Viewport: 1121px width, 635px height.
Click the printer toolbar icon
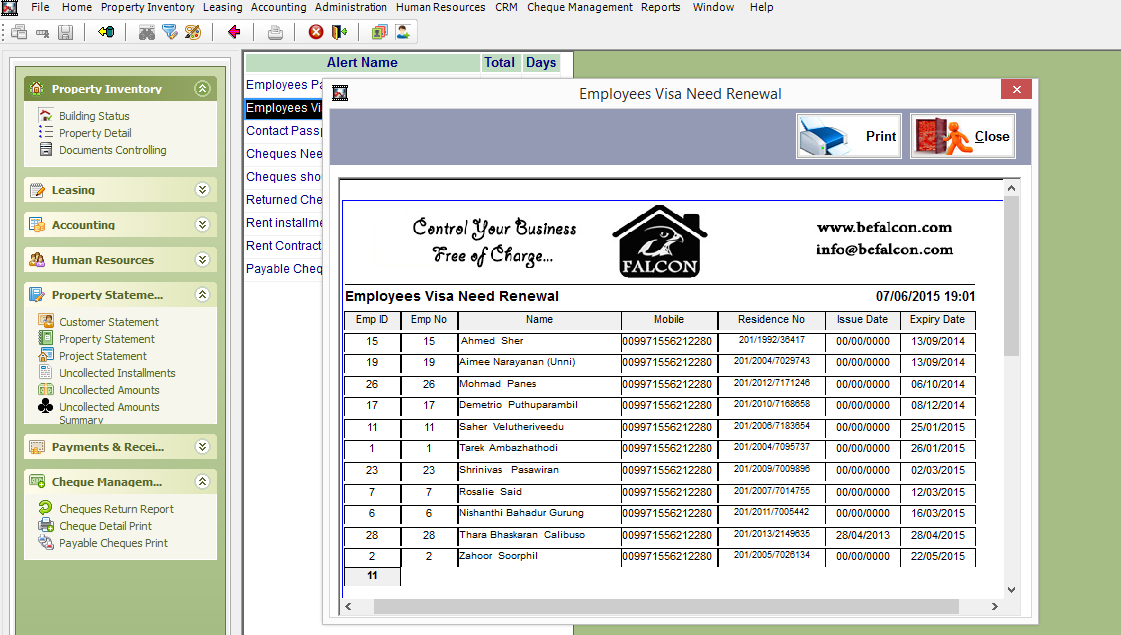click(x=275, y=32)
